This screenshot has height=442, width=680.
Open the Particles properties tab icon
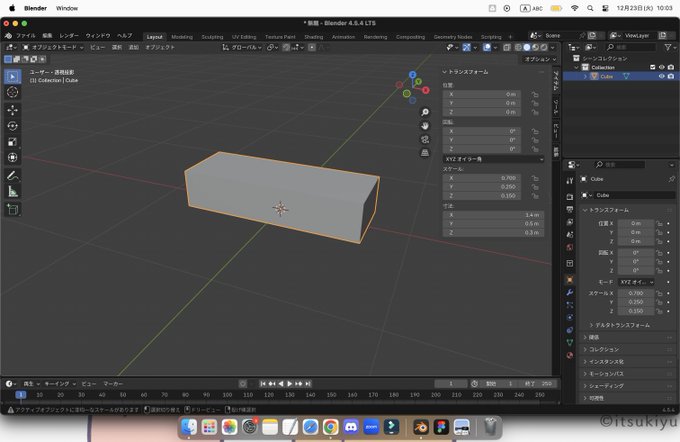click(570, 305)
